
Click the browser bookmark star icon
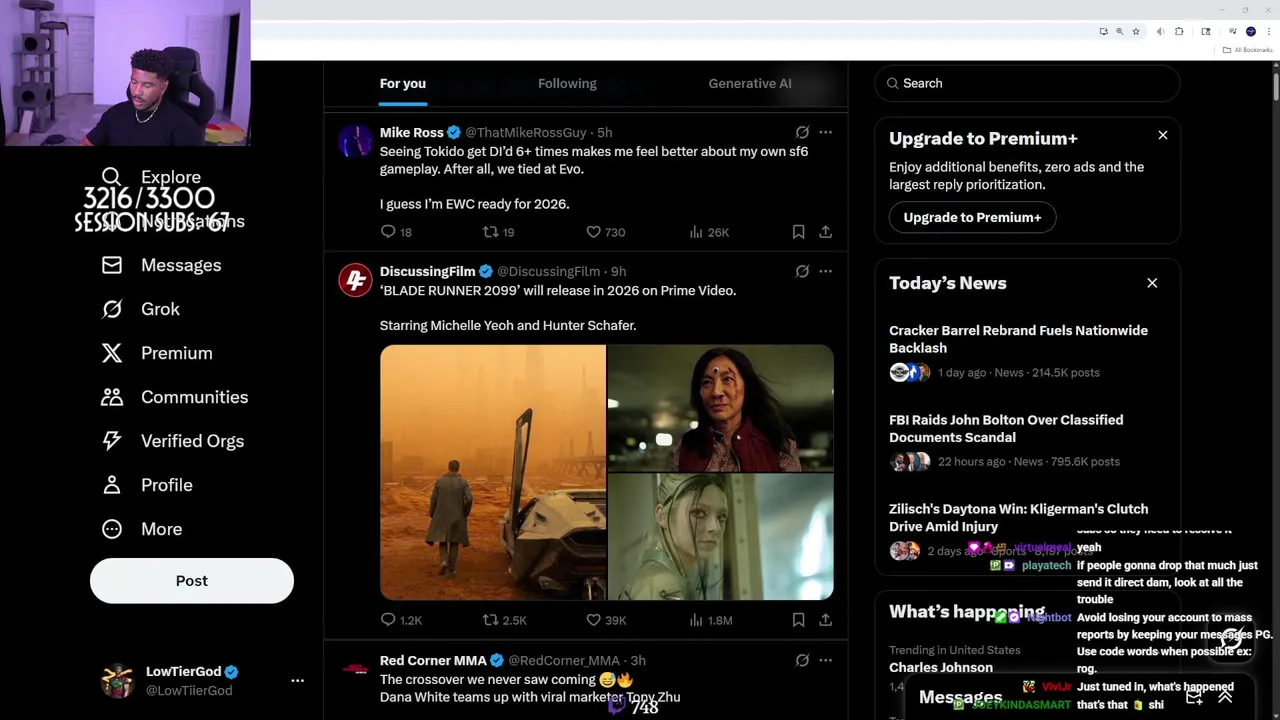point(1136,32)
